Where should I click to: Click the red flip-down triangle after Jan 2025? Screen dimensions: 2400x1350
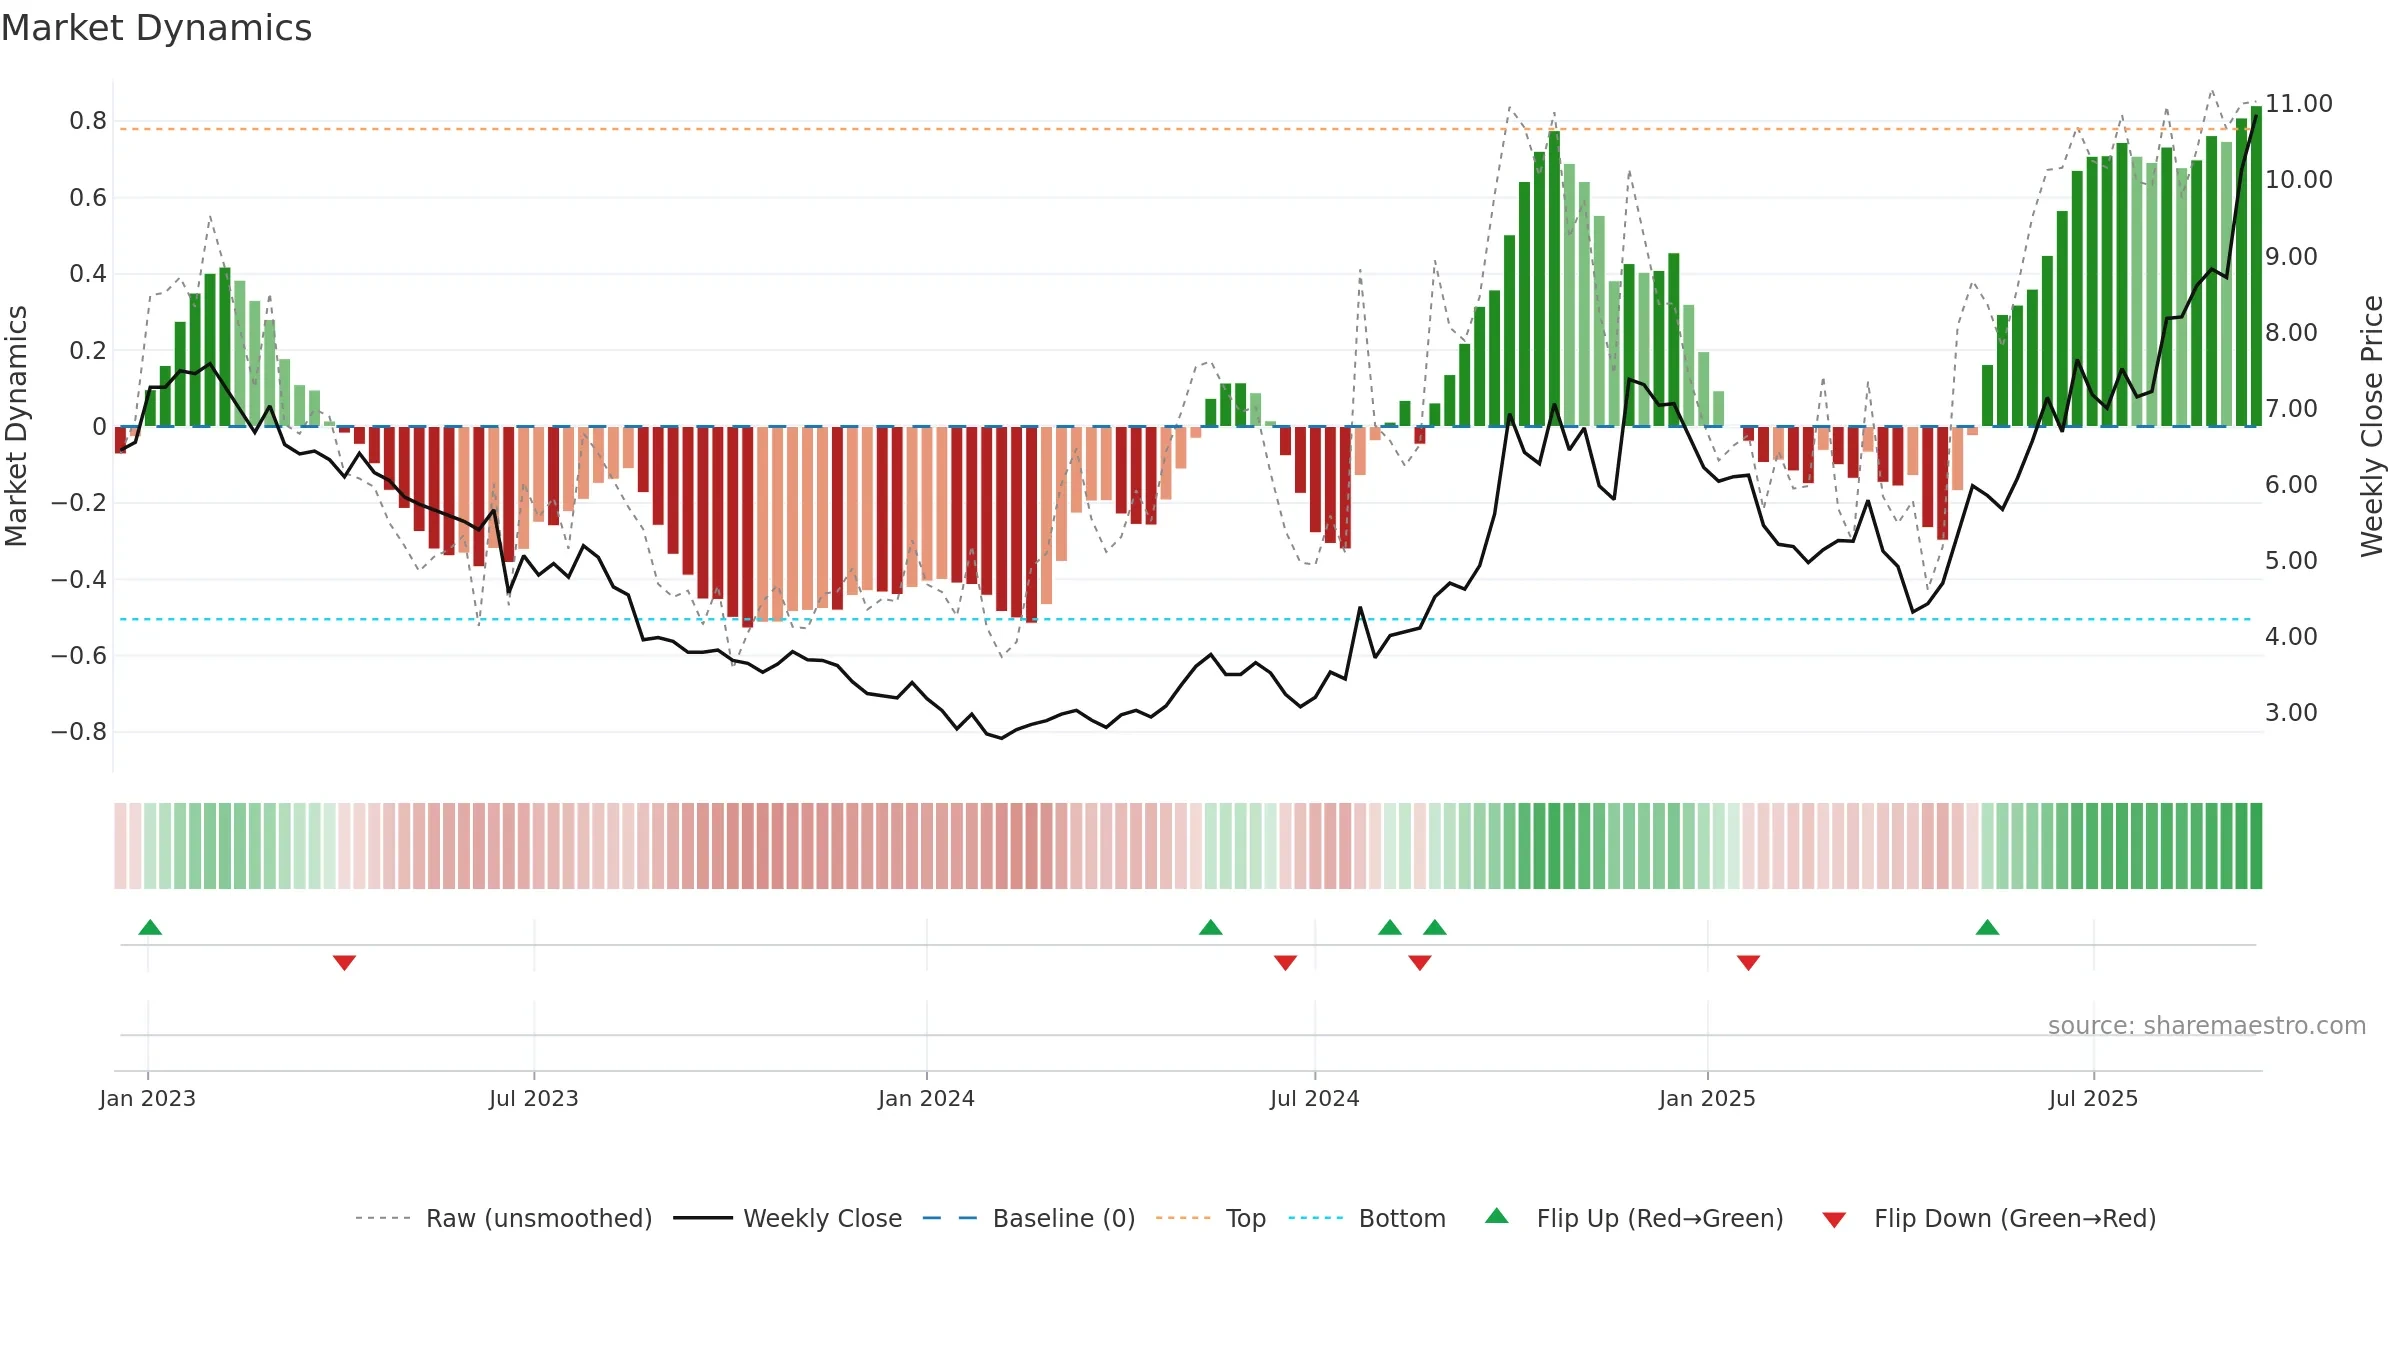(1749, 962)
